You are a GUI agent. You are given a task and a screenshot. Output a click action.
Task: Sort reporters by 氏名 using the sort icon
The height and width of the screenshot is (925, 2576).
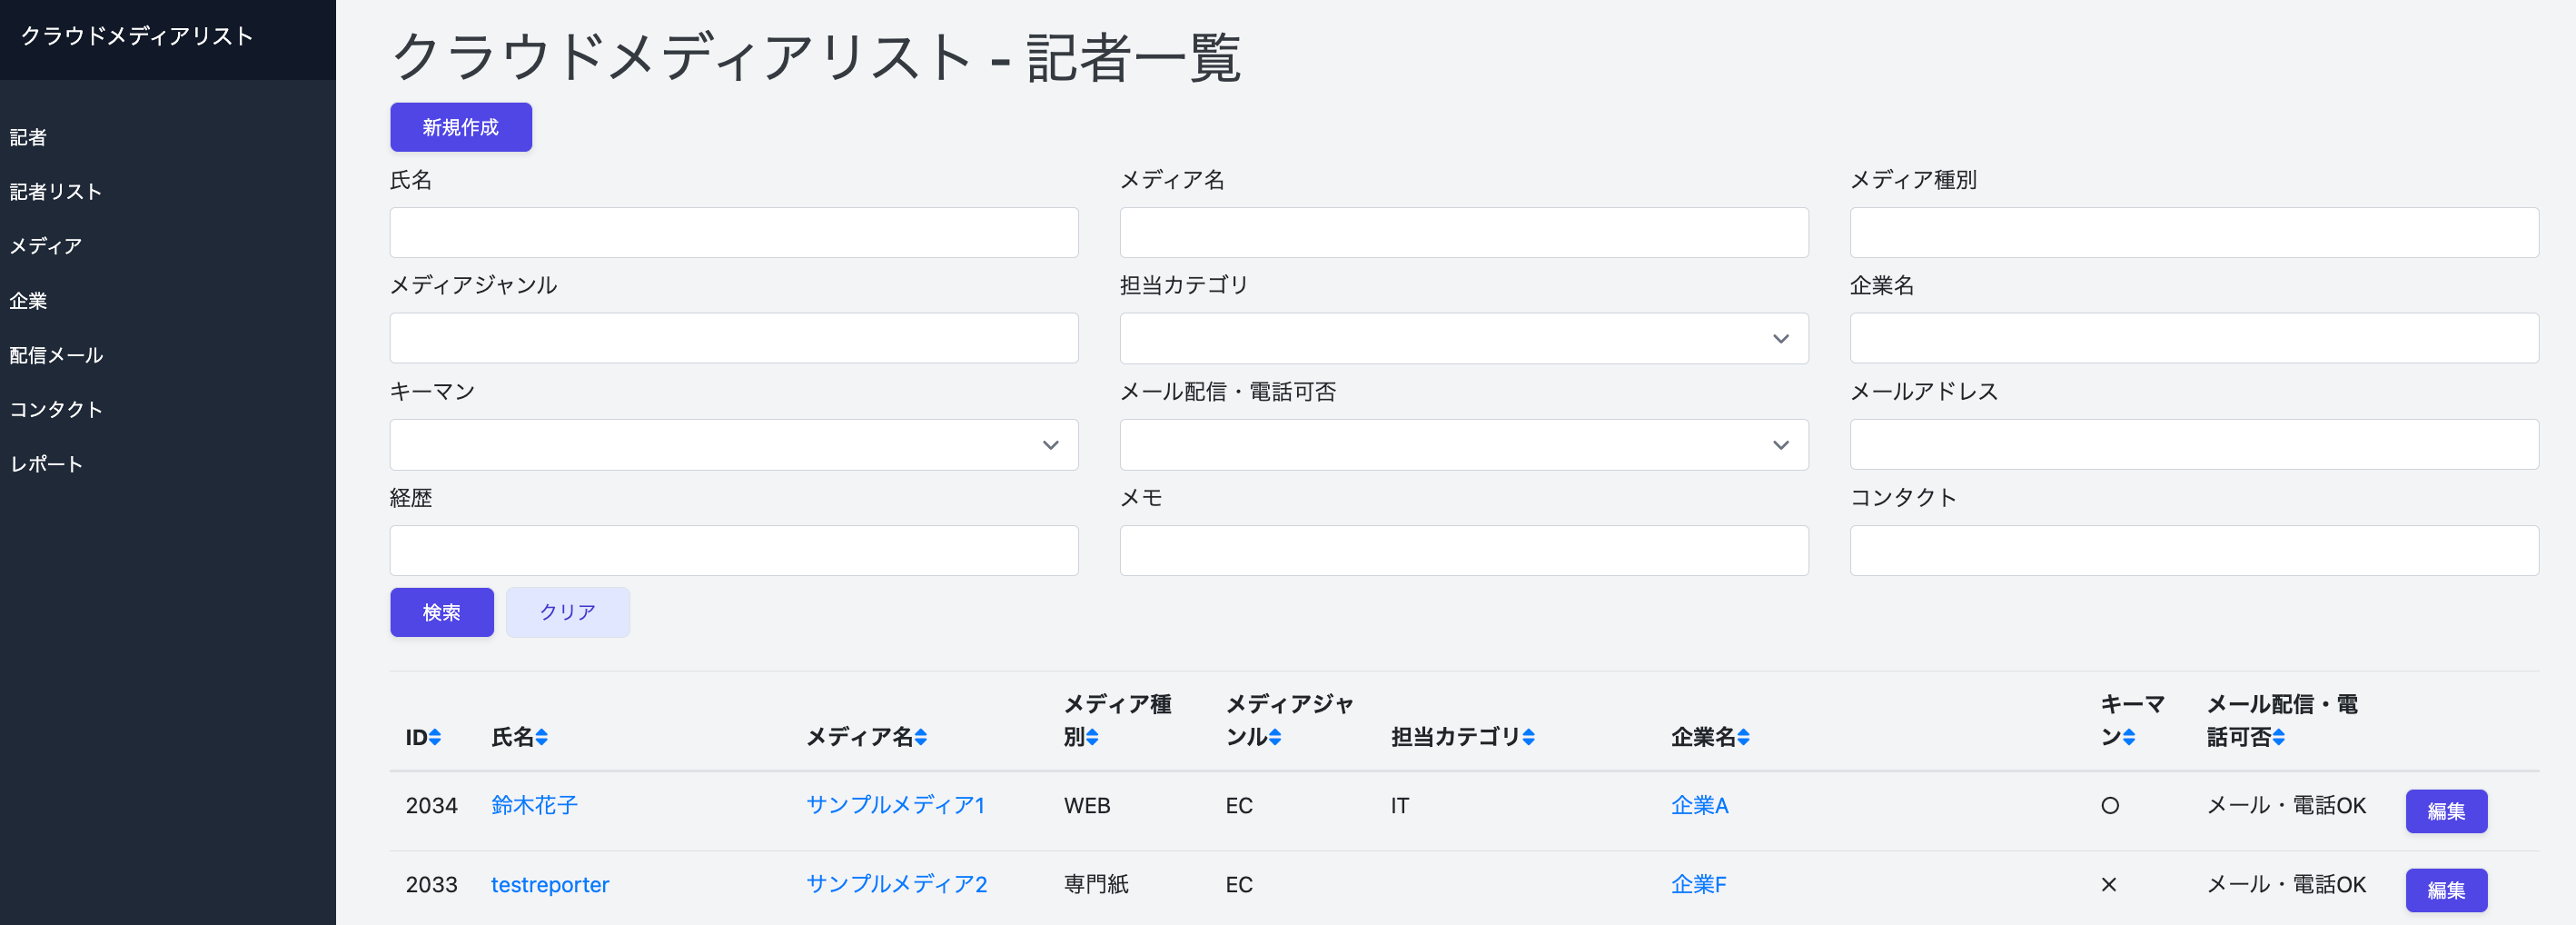click(x=543, y=738)
